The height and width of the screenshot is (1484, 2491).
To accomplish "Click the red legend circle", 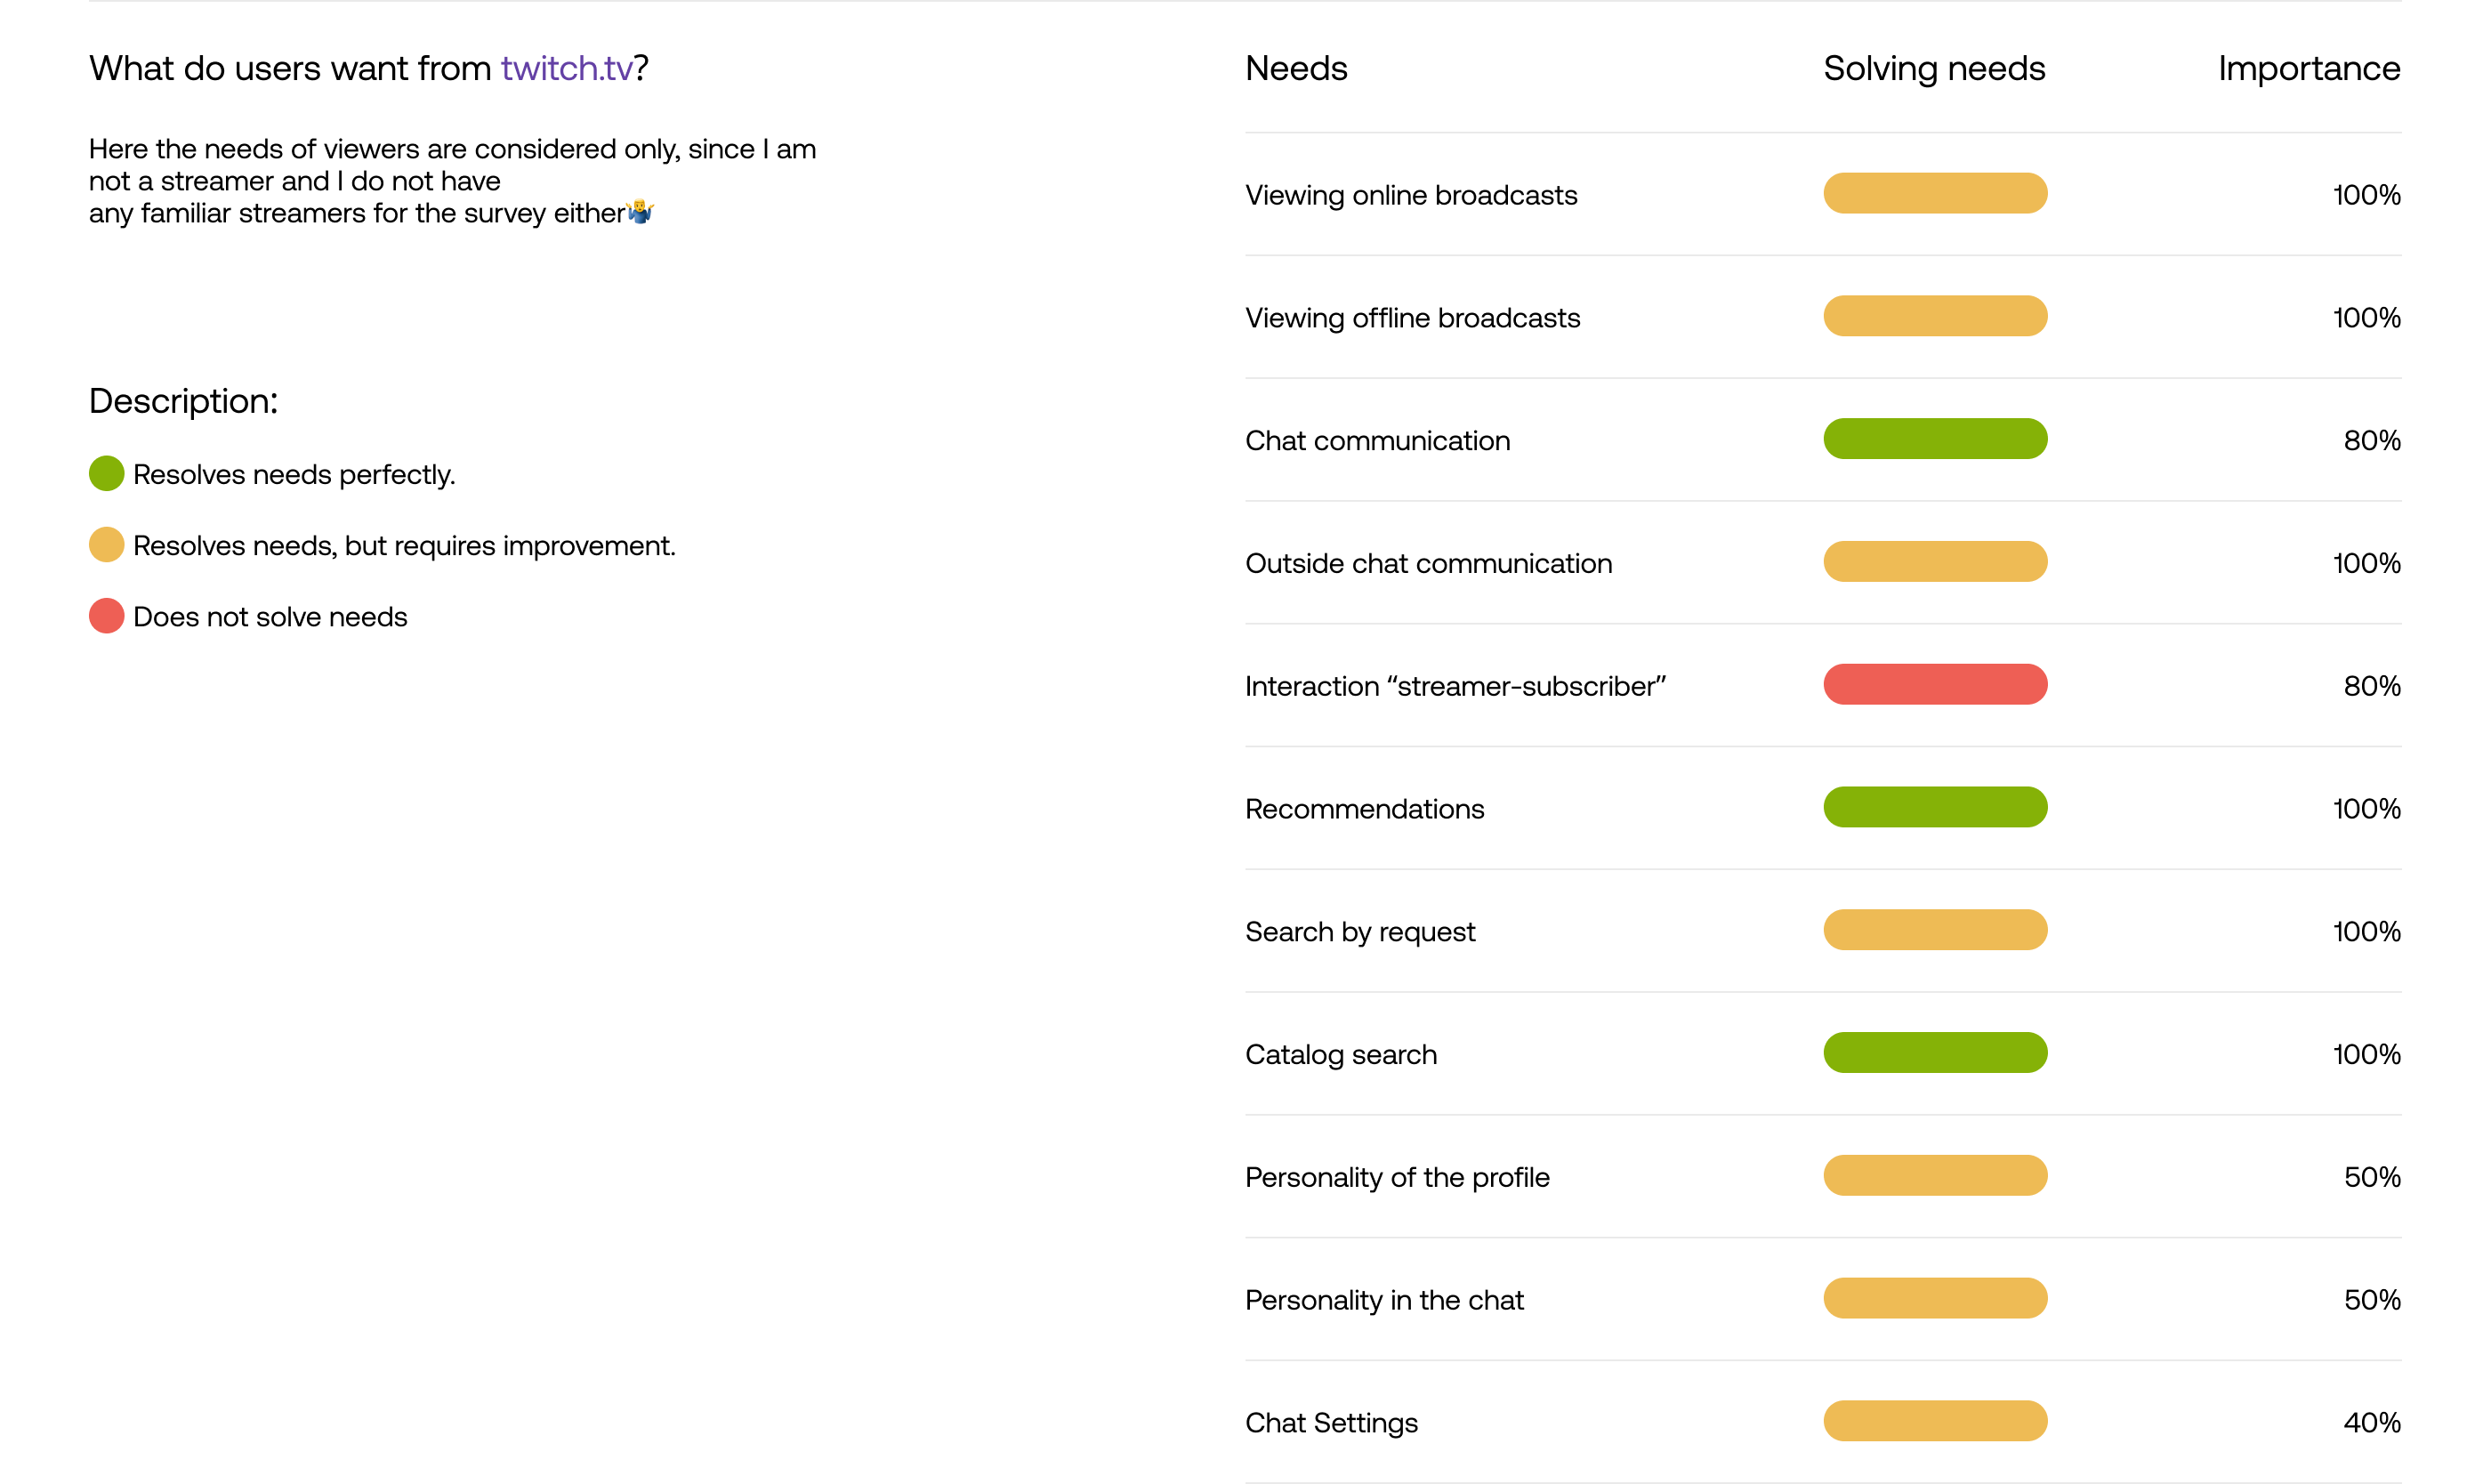I will tap(106, 616).
